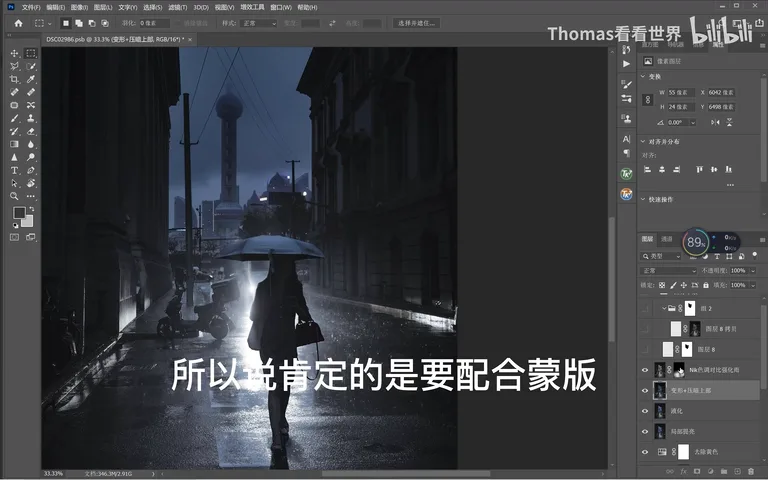This screenshot has width=768, height=480.
Task: Open the 窗口(W) menu
Action: pos(281,7)
